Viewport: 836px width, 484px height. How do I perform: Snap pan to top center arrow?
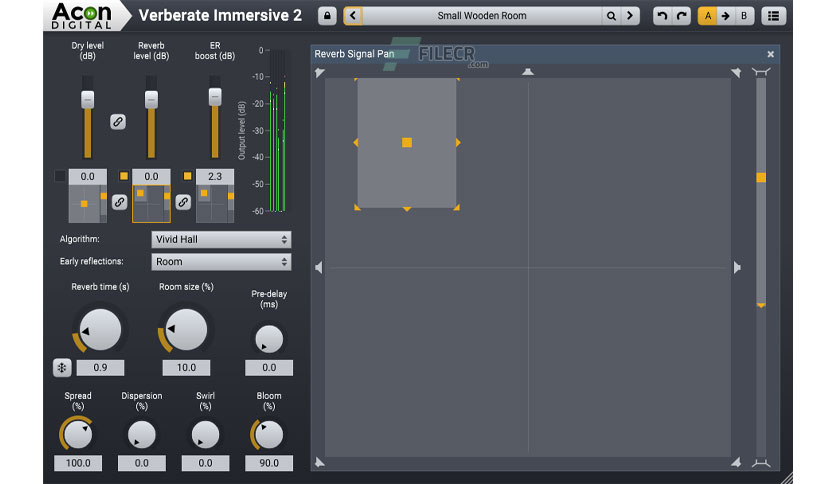click(528, 71)
